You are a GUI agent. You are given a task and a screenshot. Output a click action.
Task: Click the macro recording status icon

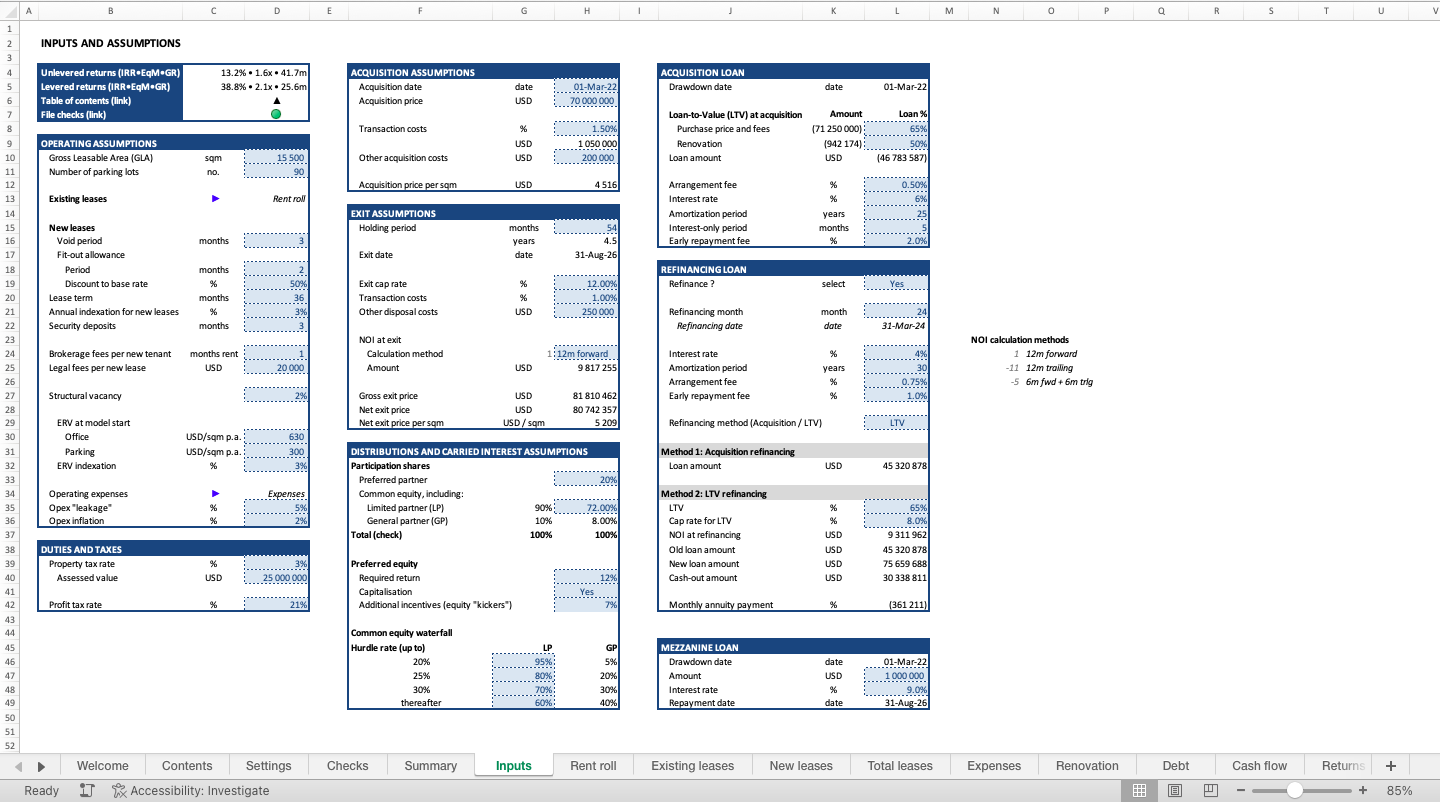[x=87, y=790]
